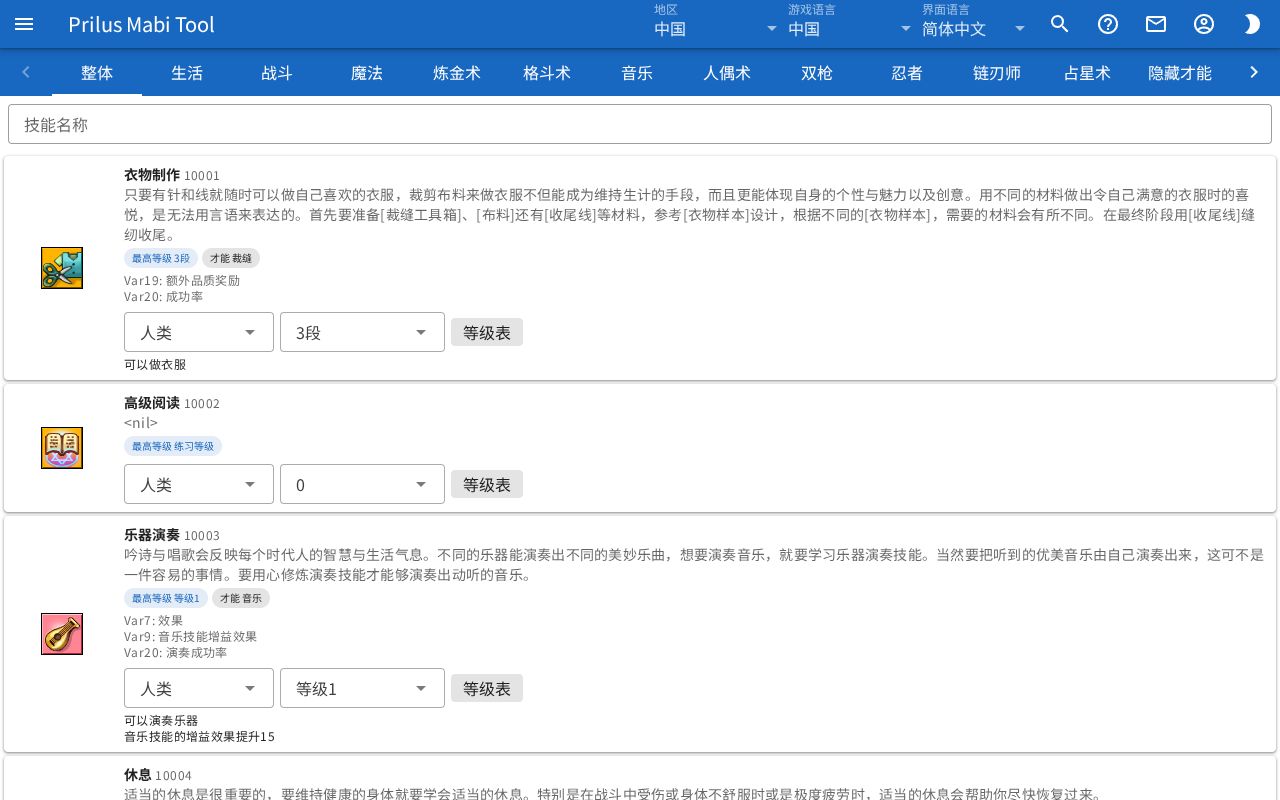Select the 占星术 tab
1280x800 pixels.
point(1087,72)
